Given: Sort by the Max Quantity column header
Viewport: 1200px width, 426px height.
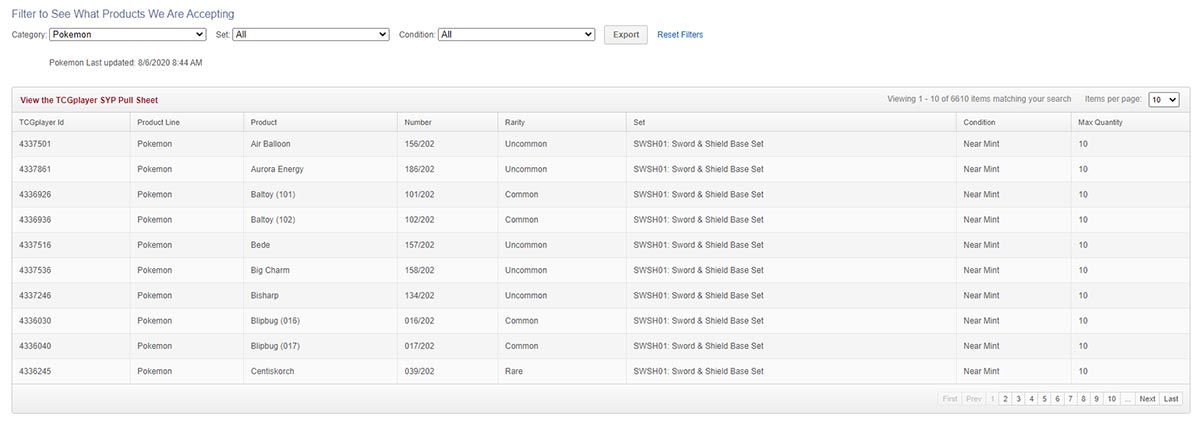Looking at the screenshot, I should (x=1130, y=122).
